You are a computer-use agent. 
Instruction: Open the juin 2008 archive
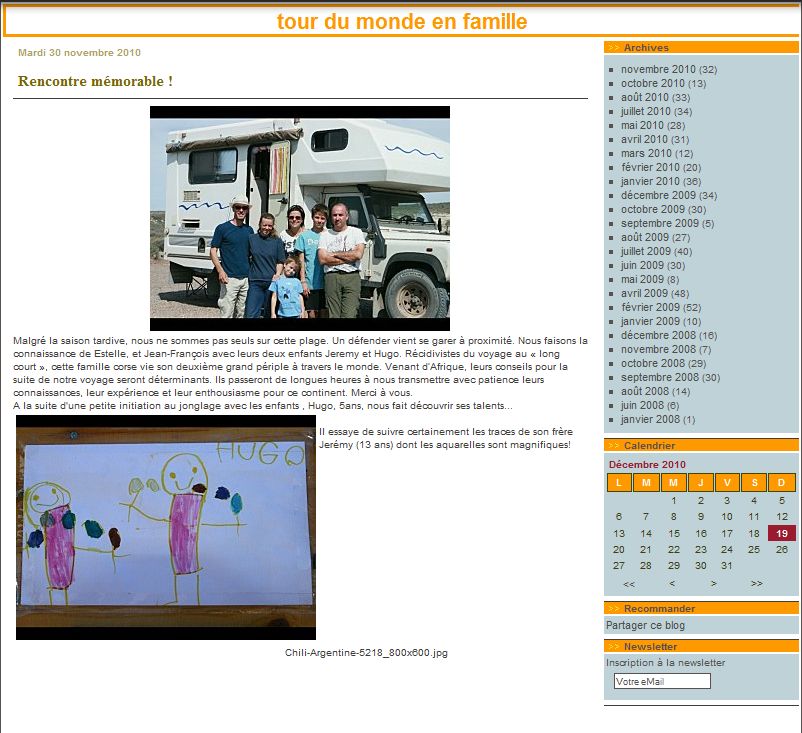tap(643, 406)
